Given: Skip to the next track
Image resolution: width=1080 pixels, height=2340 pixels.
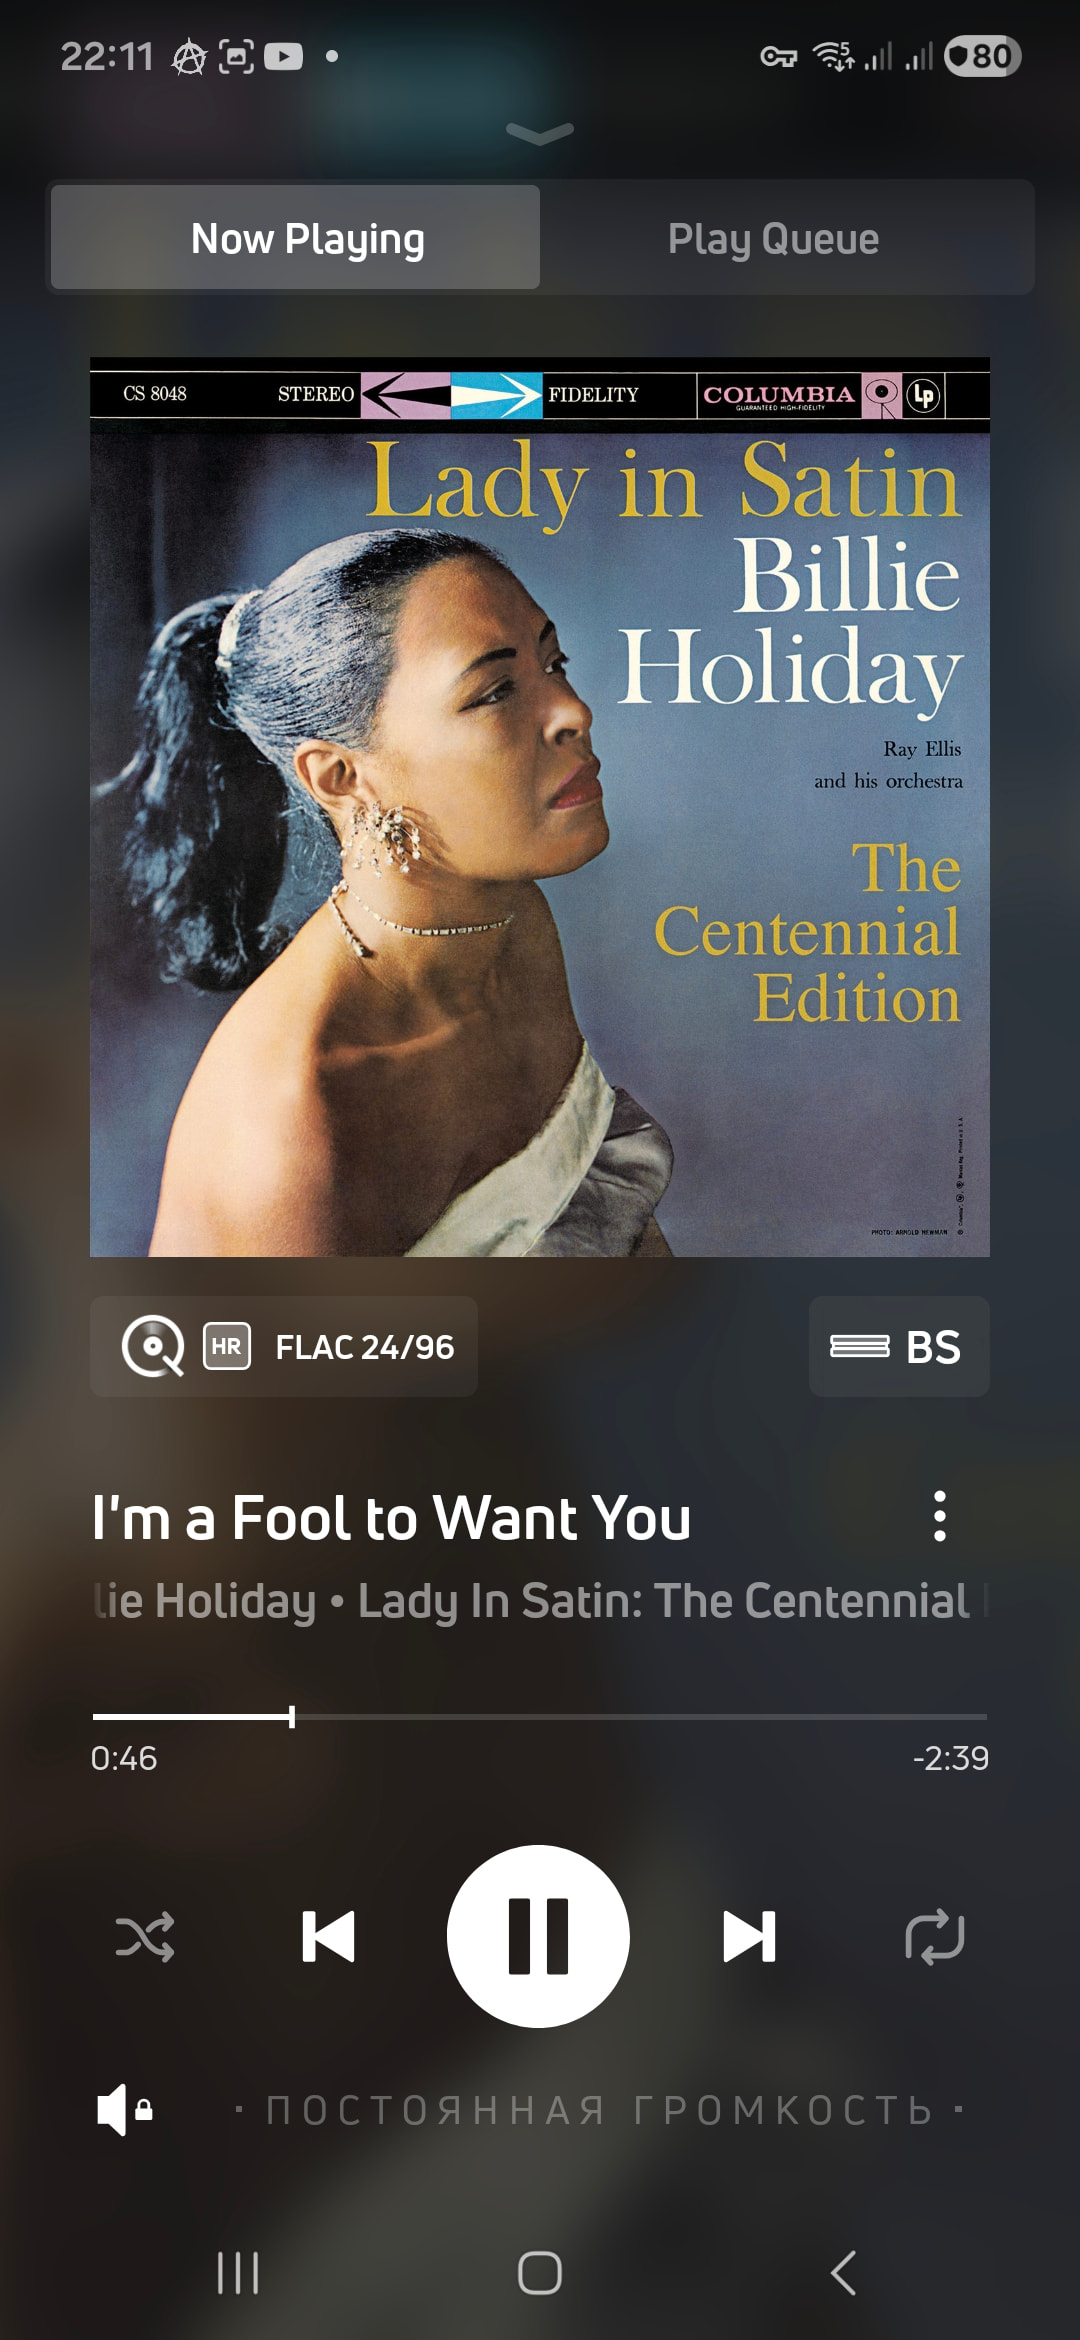Looking at the screenshot, I should pyautogui.click(x=749, y=1936).
